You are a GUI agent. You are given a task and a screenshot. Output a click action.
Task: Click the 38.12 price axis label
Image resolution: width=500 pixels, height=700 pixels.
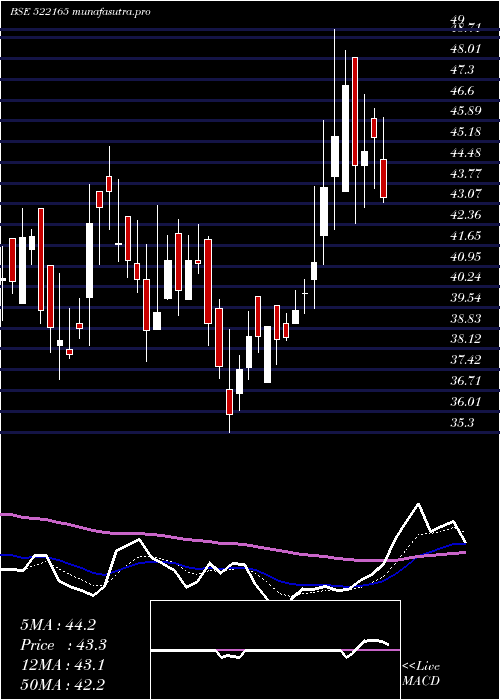pos(466,339)
